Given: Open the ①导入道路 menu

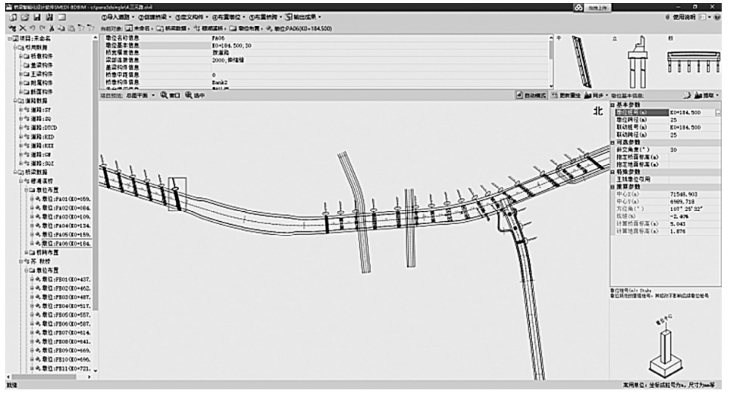Looking at the screenshot, I should 118,17.
